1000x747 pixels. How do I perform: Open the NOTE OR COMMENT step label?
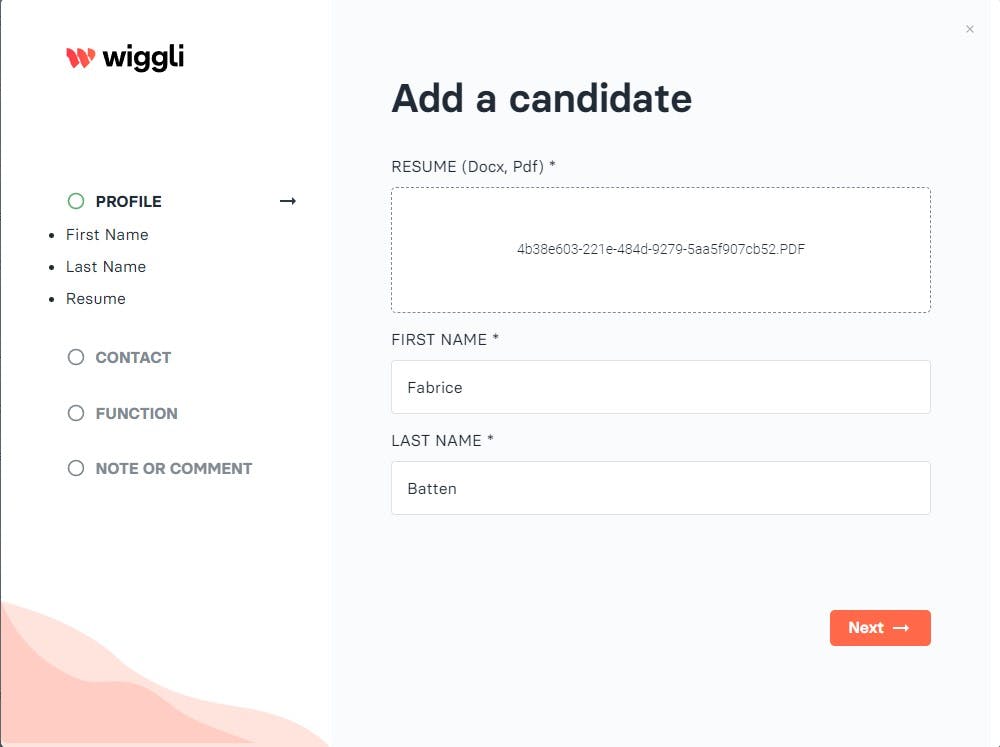[174, 468]
